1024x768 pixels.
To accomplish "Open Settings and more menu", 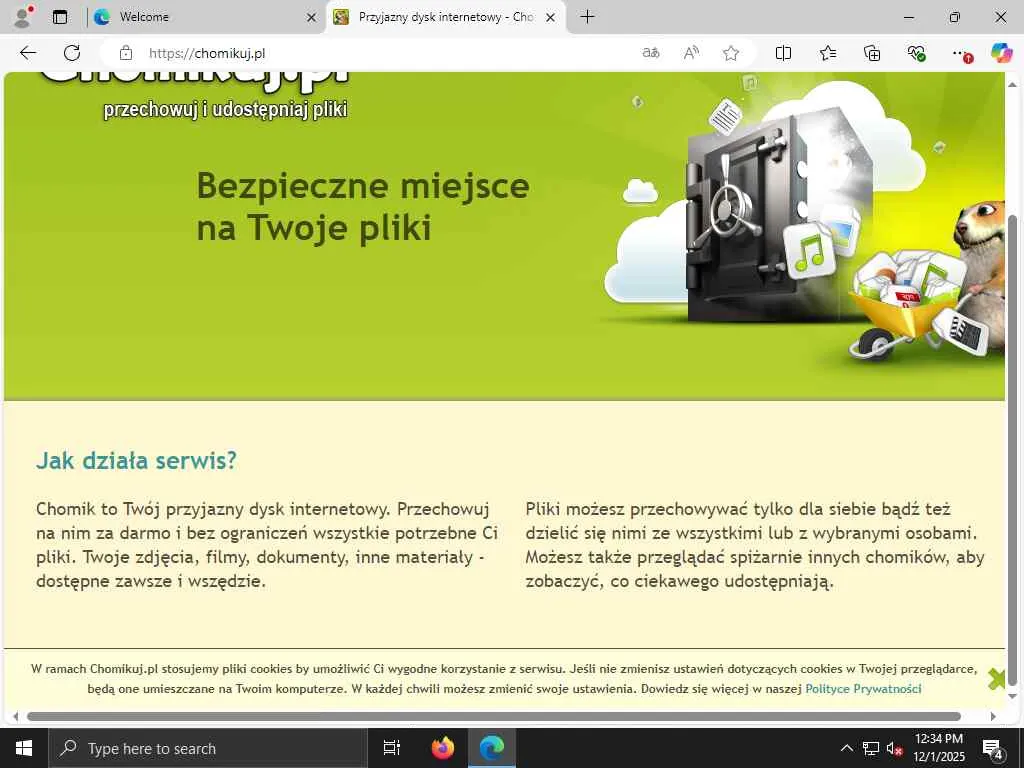I will pyautogui.click(x=960, y=53).
